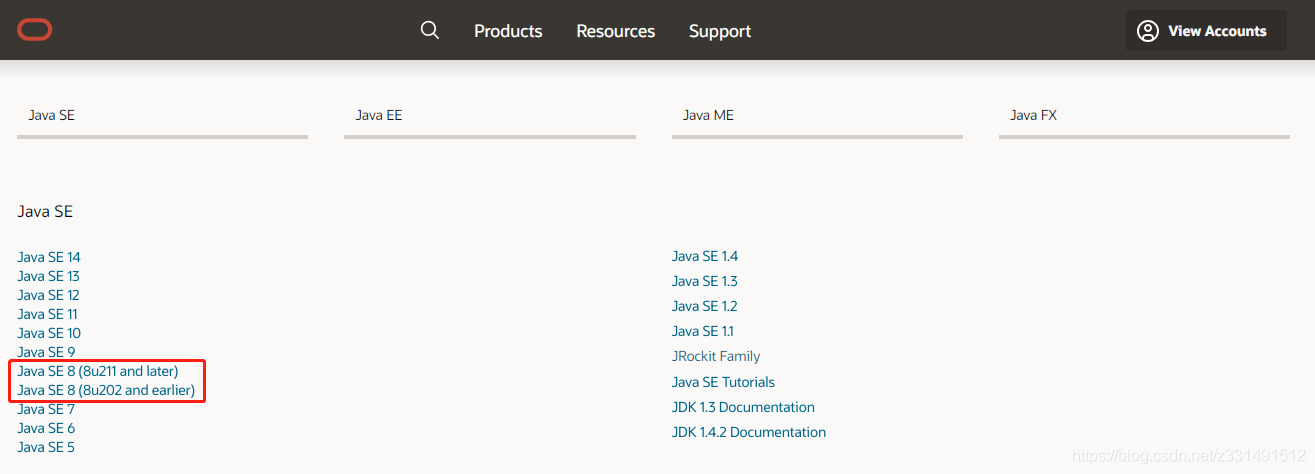Open the Java SE 12 link
Viewport: 1315px width, 474px height.
[48, 295]
